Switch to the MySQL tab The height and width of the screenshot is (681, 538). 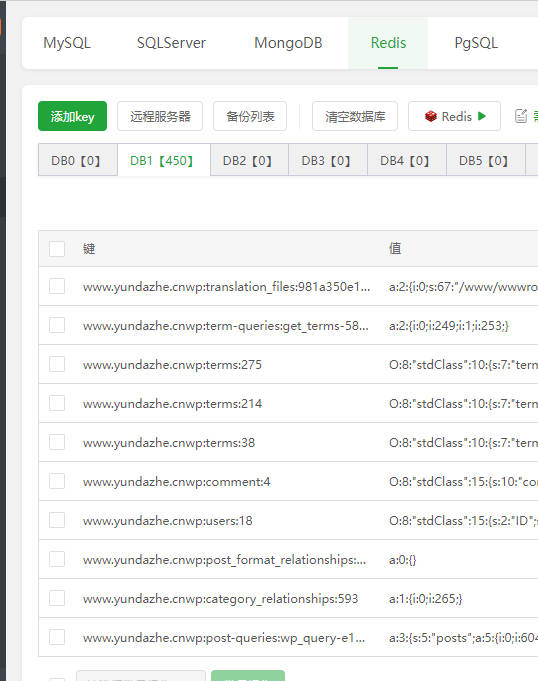click(x=67, y=43)
